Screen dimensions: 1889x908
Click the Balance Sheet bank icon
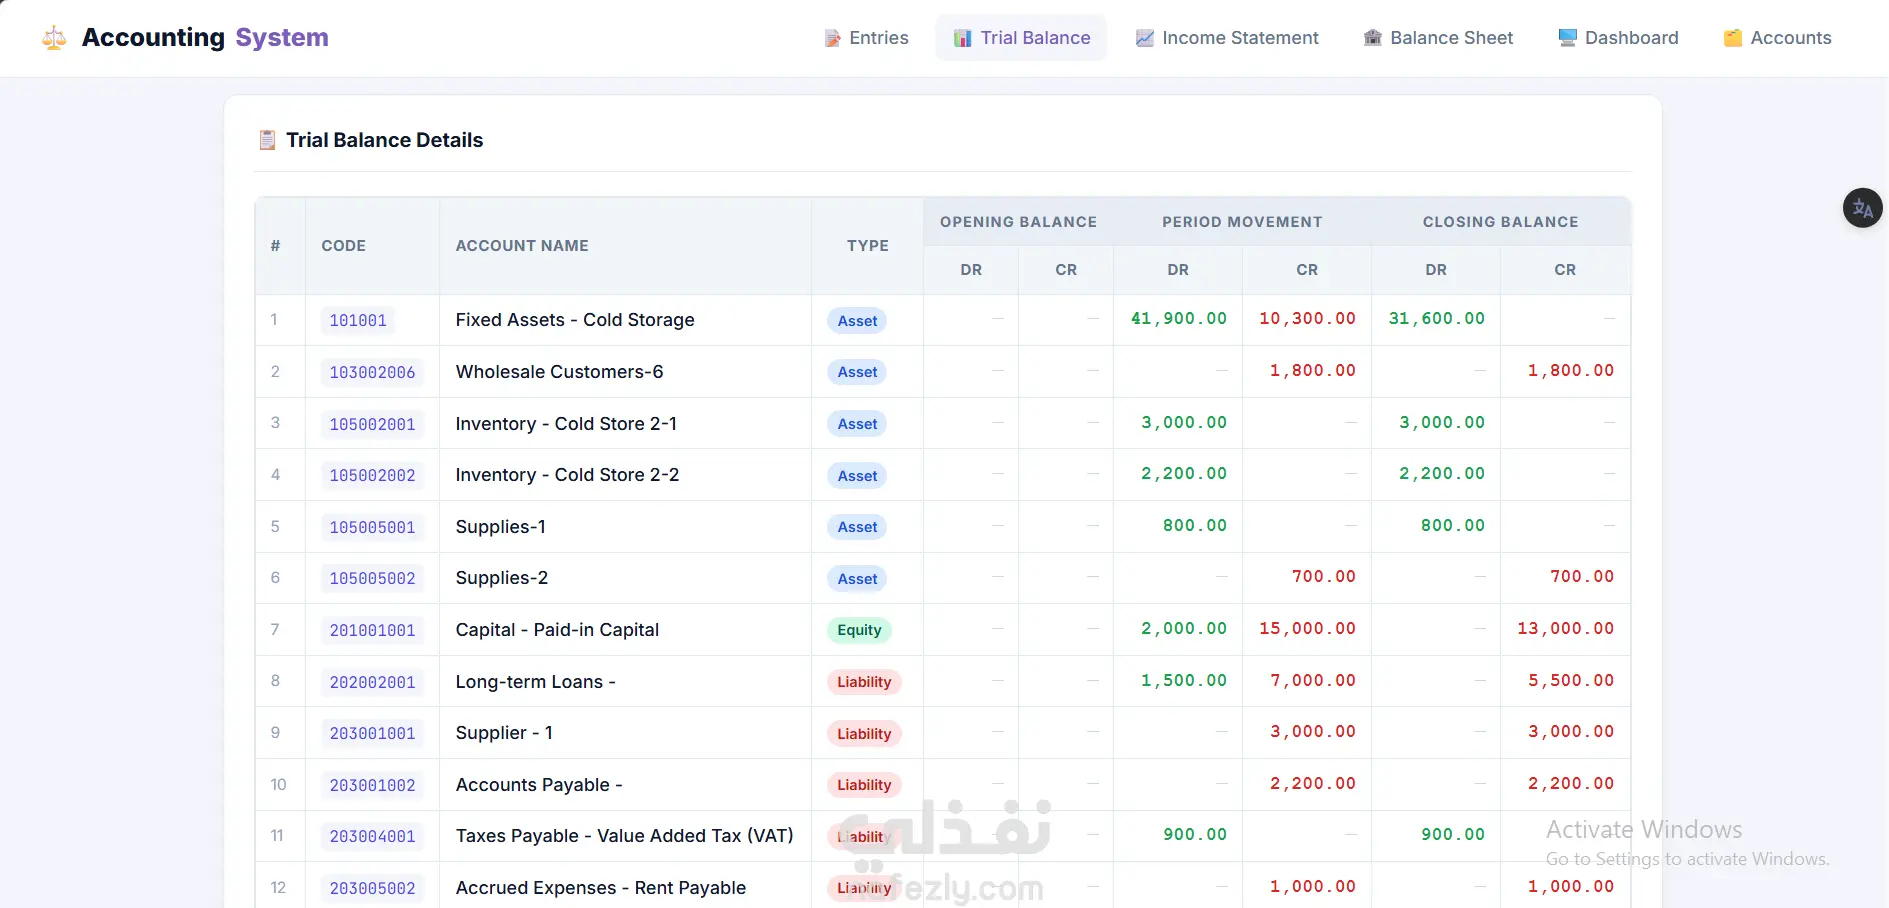pyautogui.click(x=1373, y=38)
